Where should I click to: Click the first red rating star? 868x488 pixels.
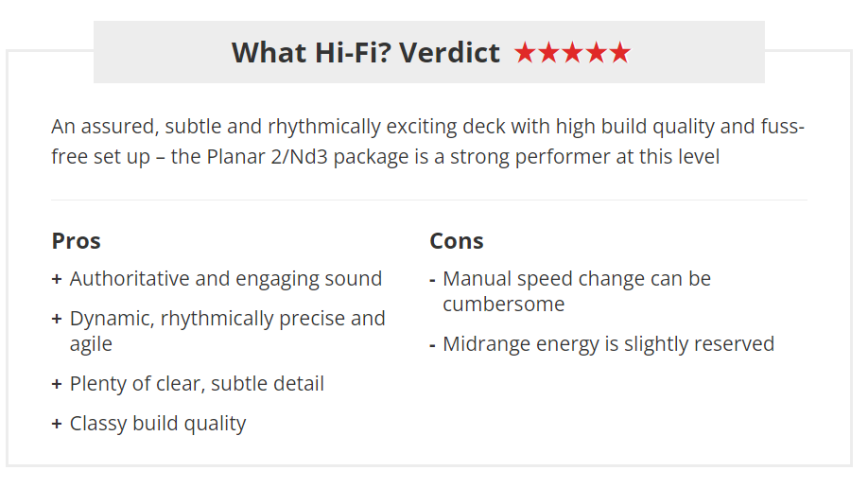click(525, 53)
